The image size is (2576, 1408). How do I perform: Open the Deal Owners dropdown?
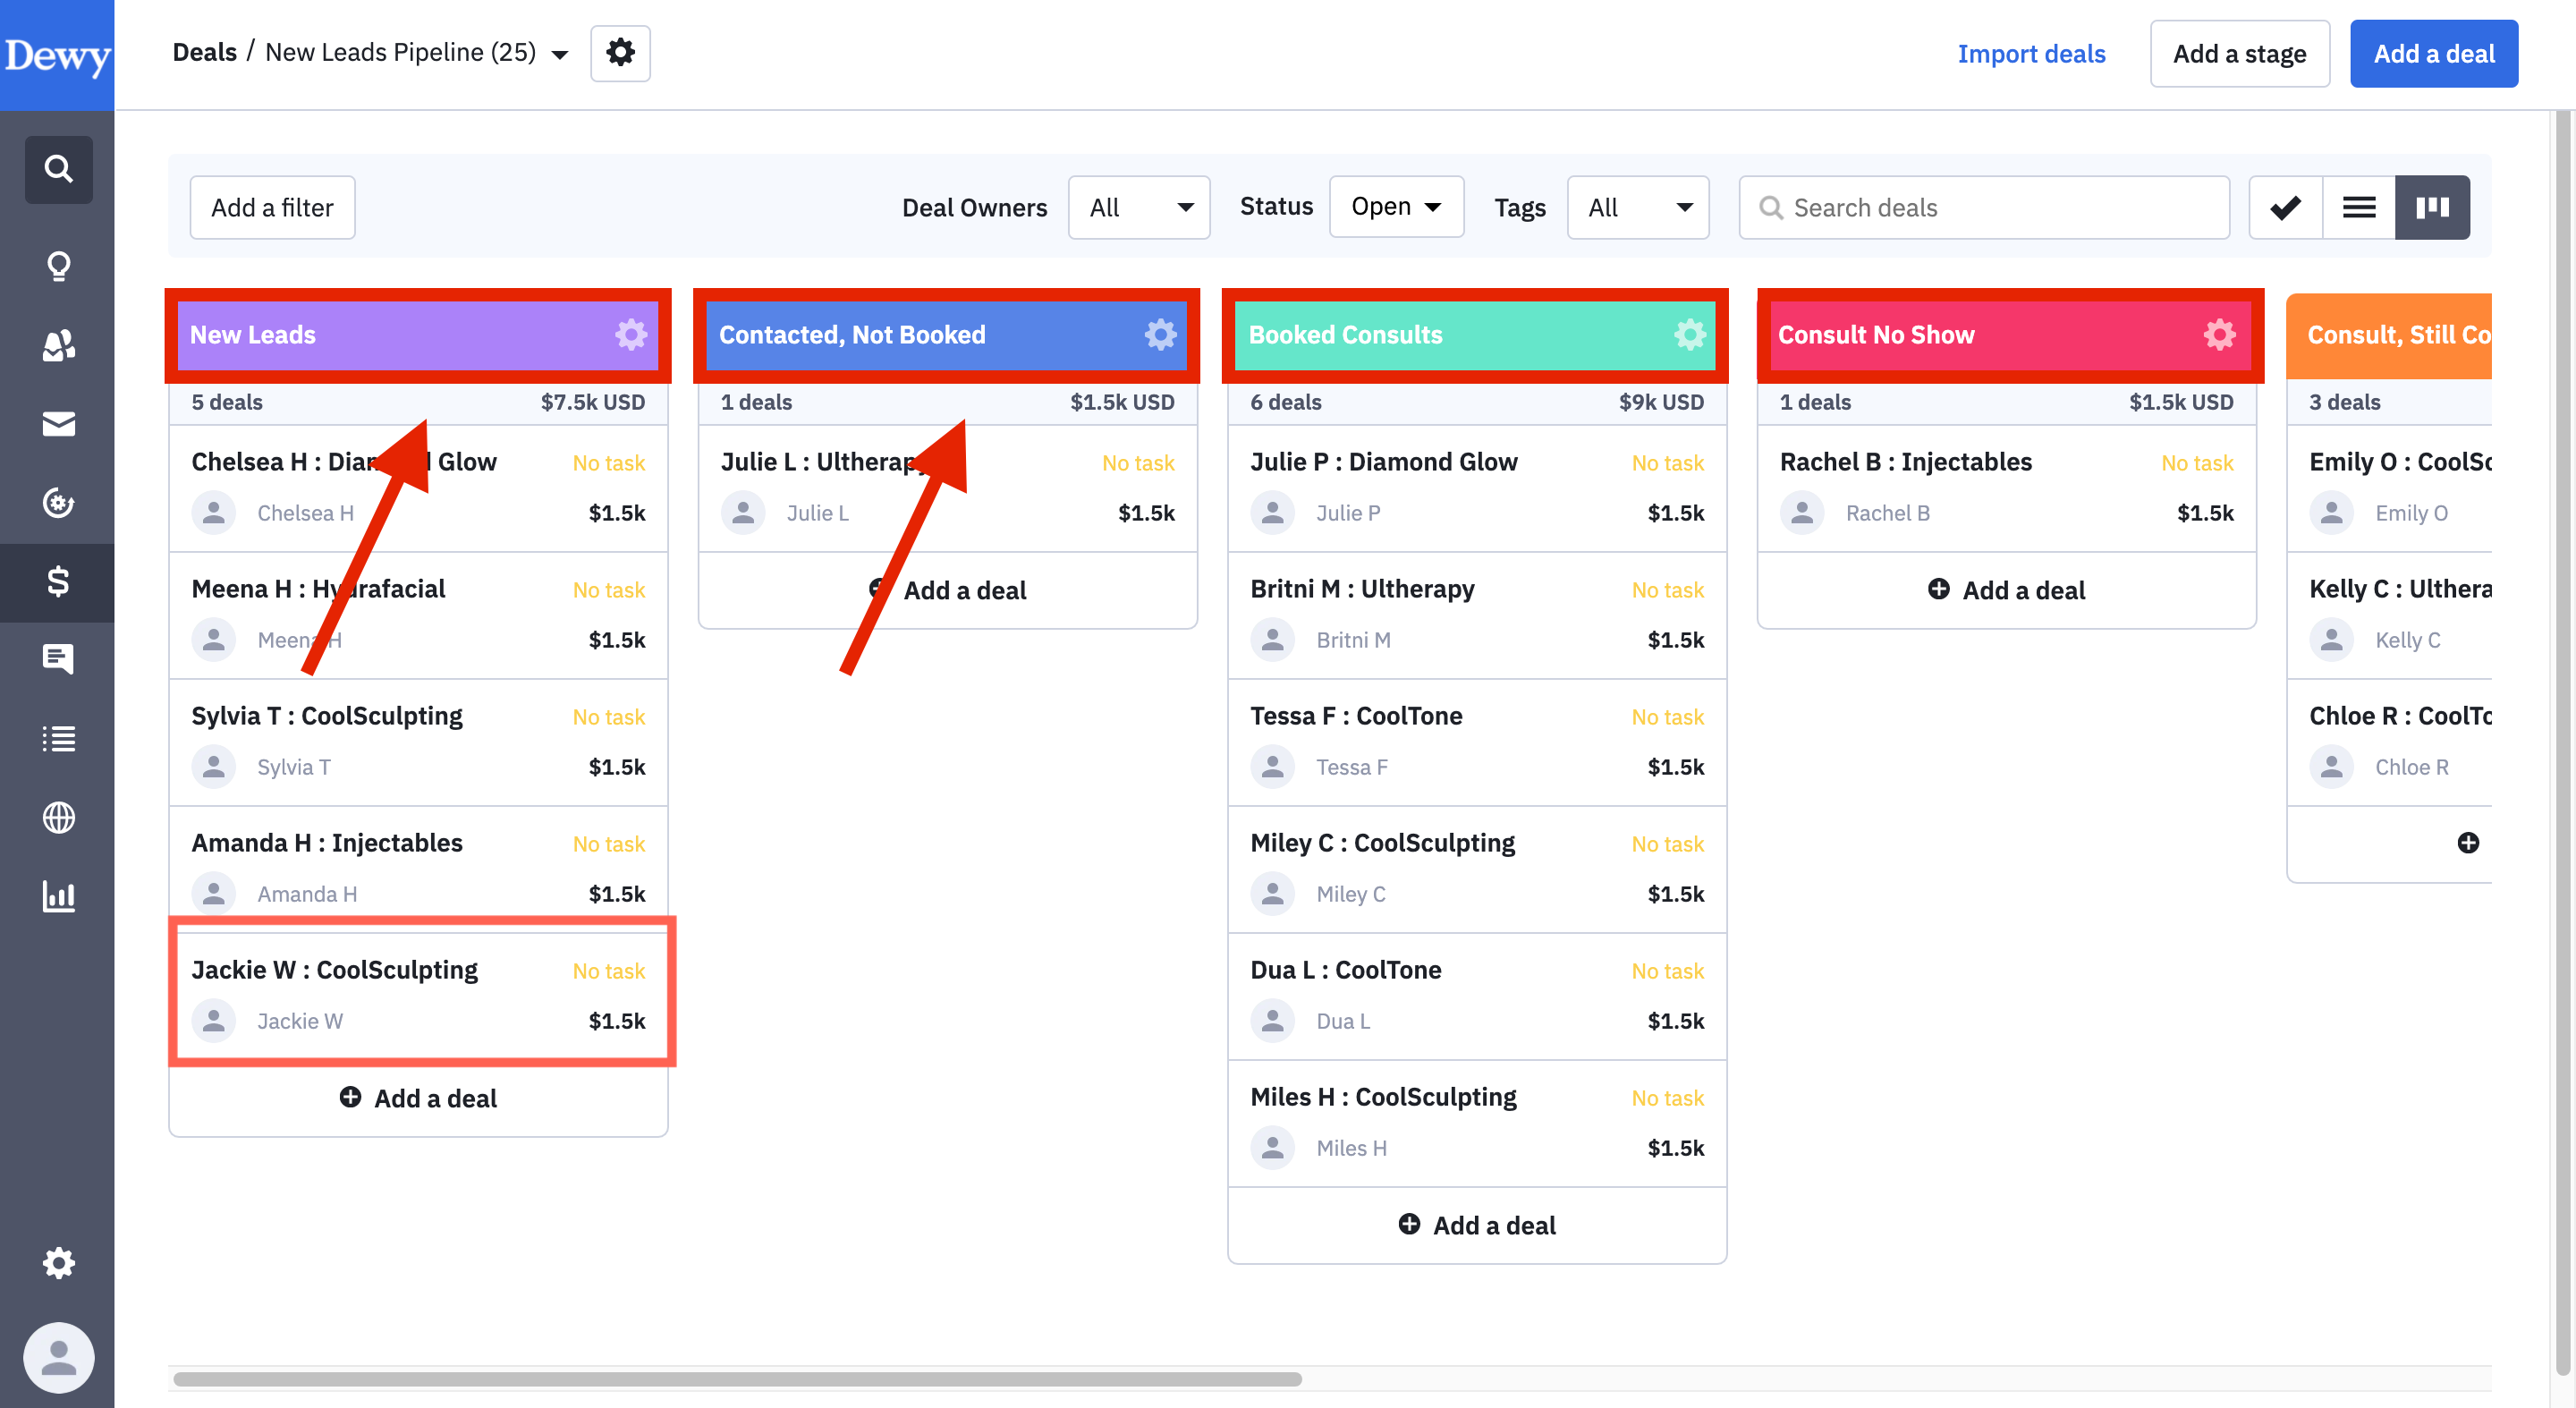(1139, 207)
